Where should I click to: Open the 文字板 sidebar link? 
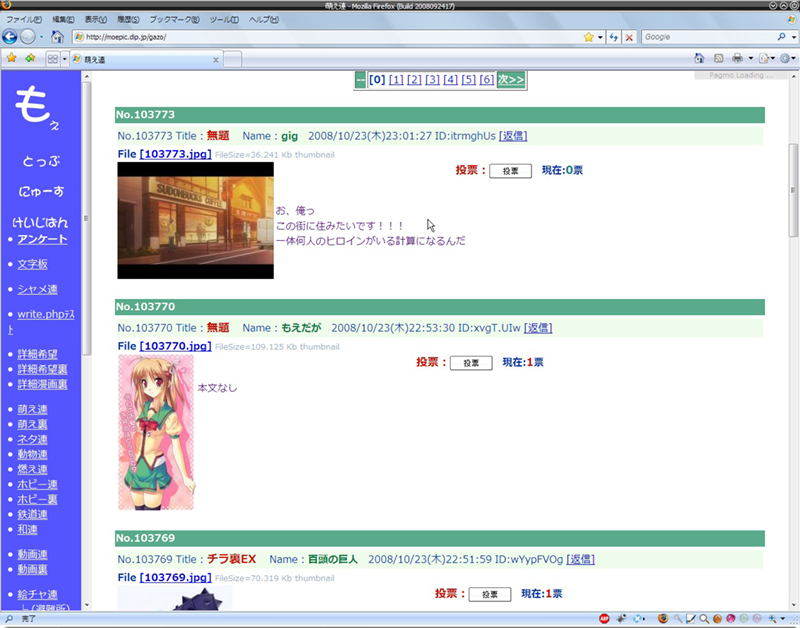(33, 264)
